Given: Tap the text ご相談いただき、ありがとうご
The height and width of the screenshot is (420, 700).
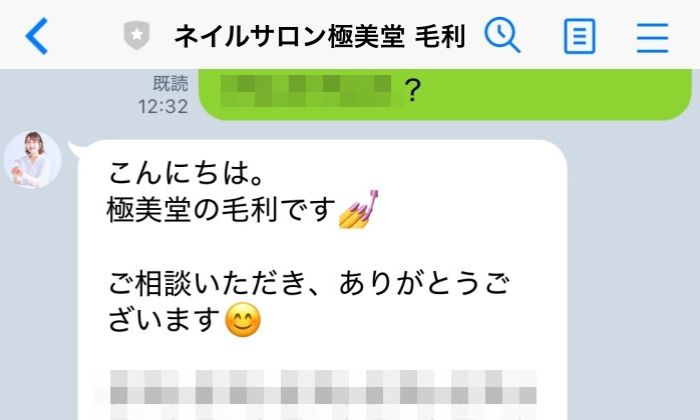Looking at the screenshot, I should 308,284.
